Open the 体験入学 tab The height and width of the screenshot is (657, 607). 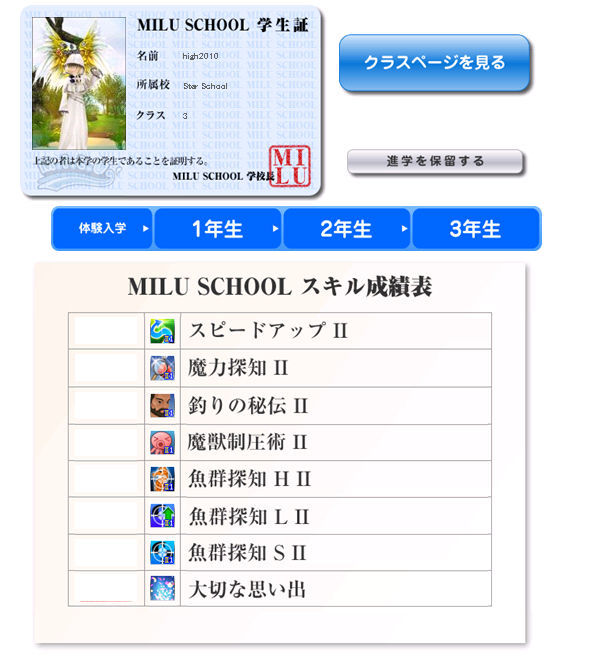pos(103,229)
